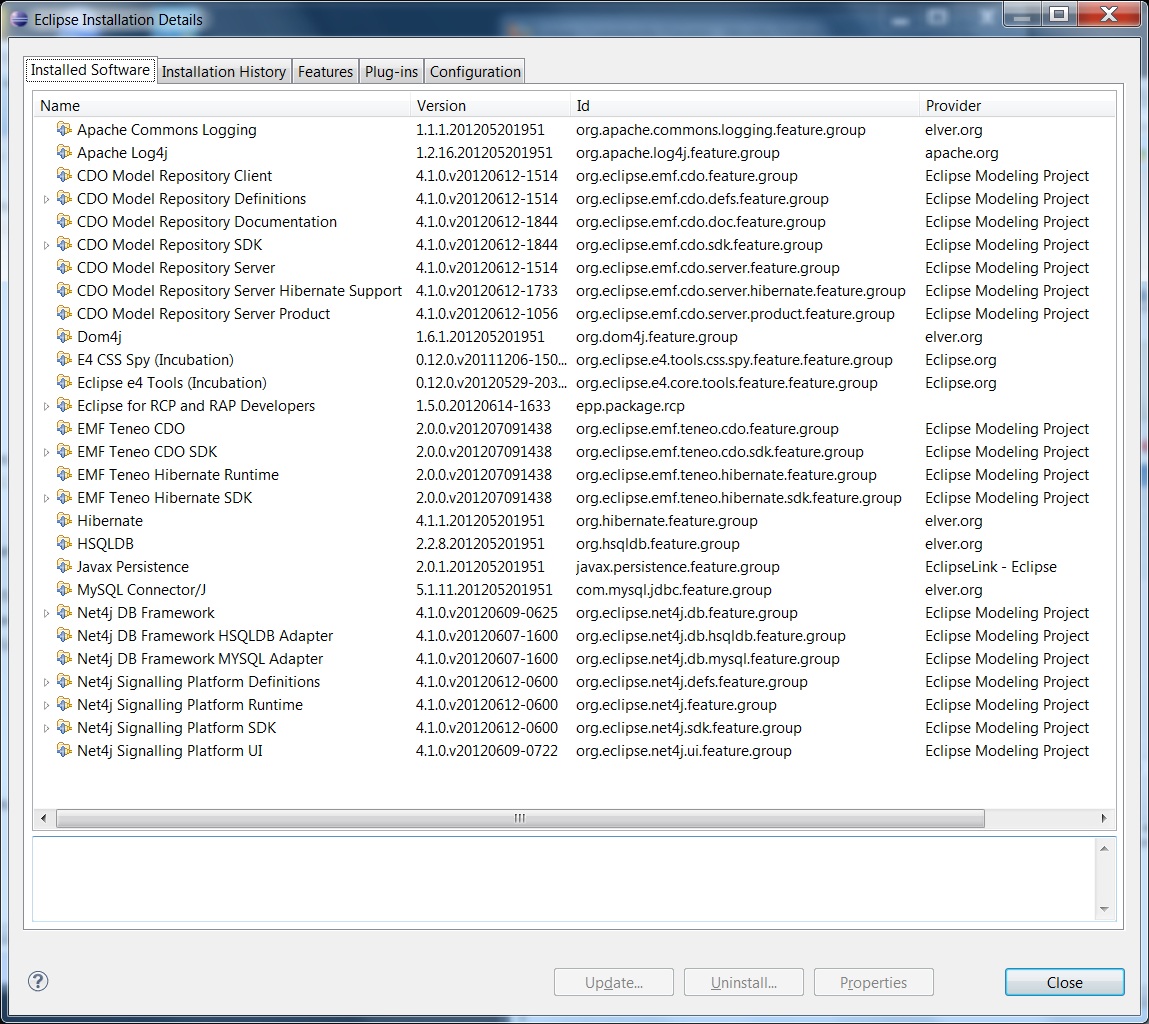Click the horizontal scrollbar left arrow
This screenshot has height=1024, width=1149.
(x=43, y=818)
